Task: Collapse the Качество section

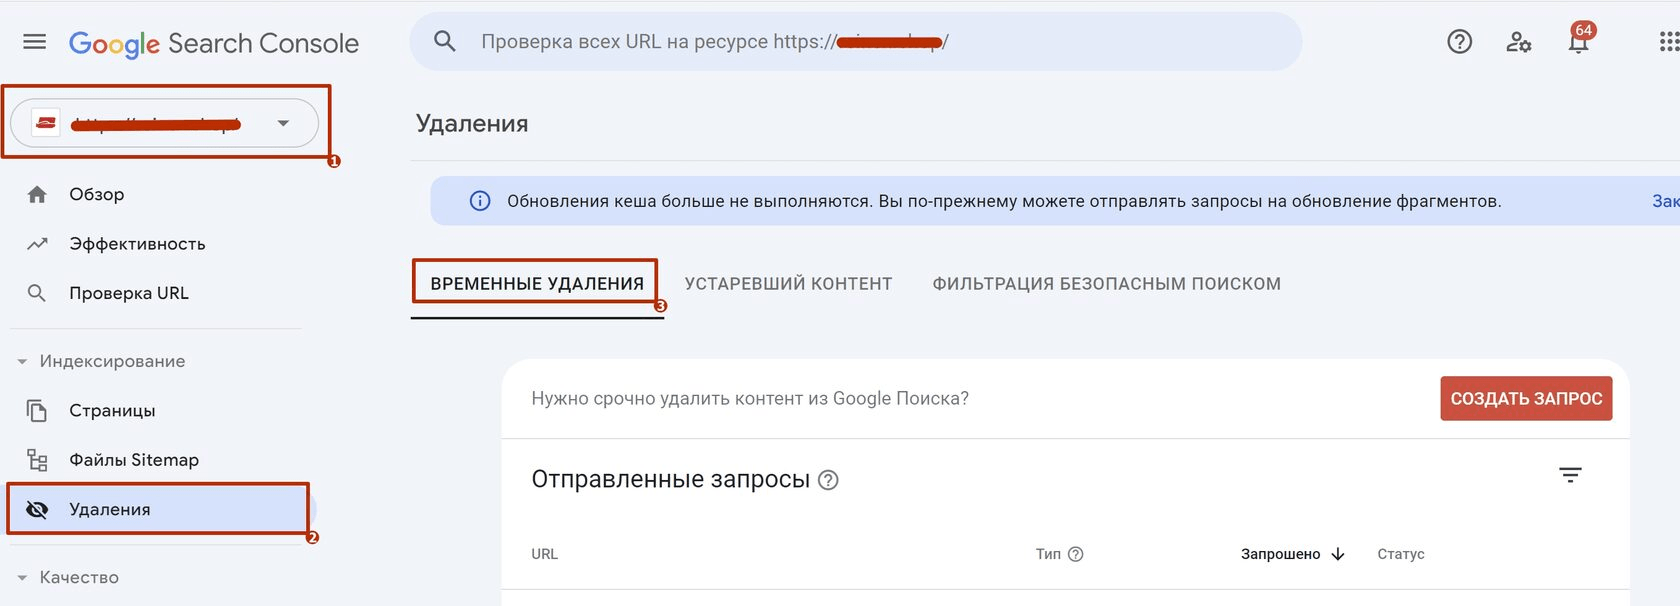Action: click(x=22, y=578)
